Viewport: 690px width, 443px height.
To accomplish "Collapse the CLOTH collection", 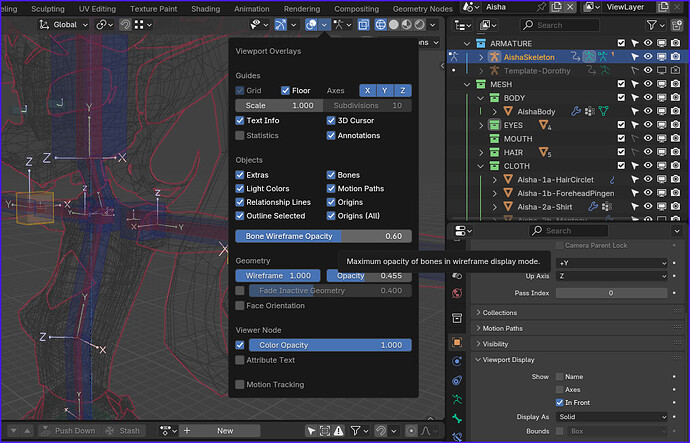I will (481, 166).
